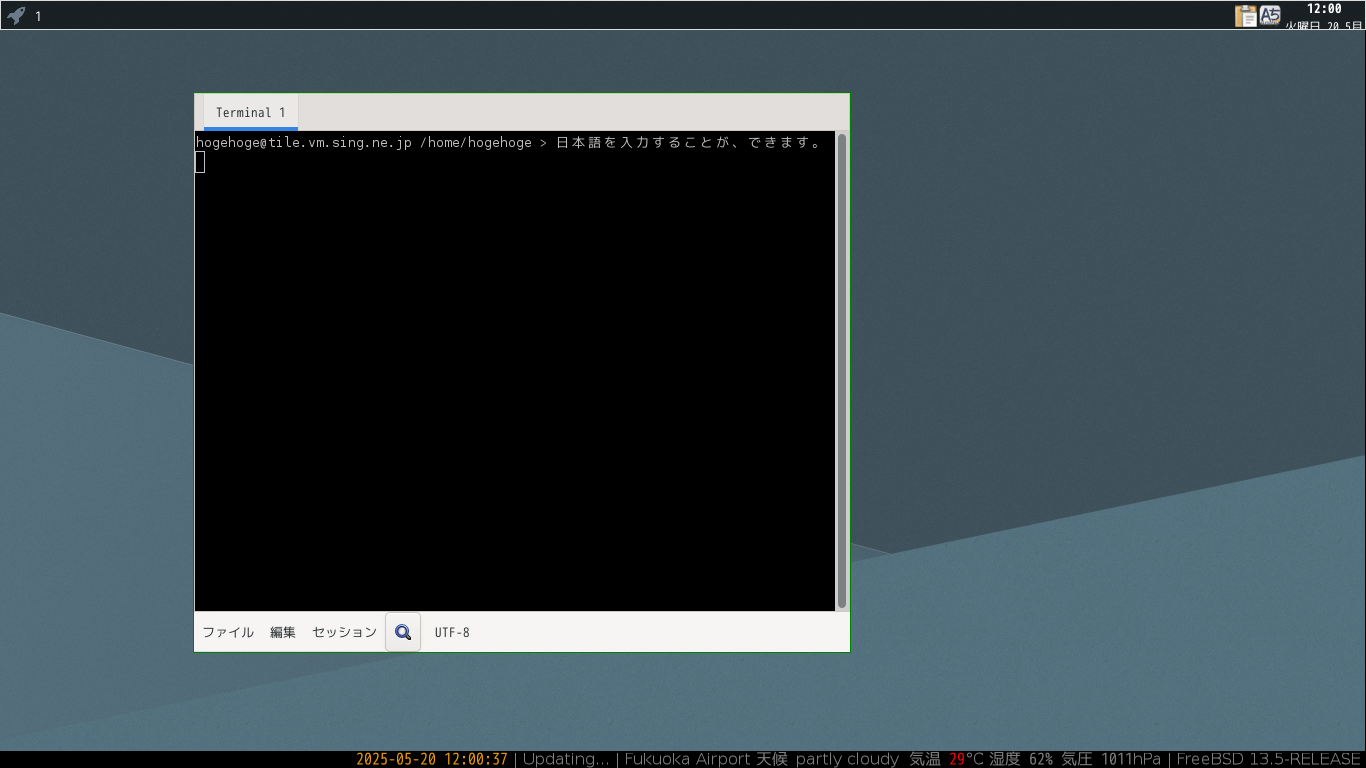Open the 編集 menu
The width and height of the screenshot is (1366, 768).
283,632
